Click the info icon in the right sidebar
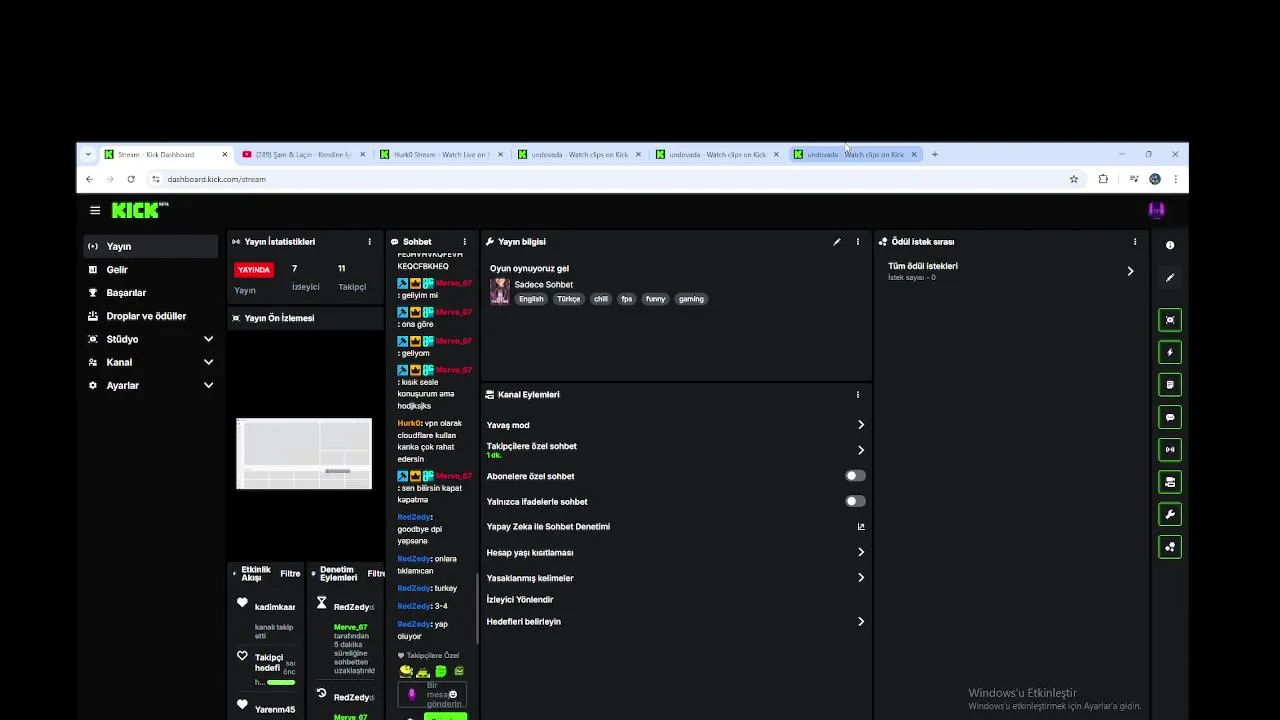This screenshot has width=1280, height=720. [x=1170, y=245]
